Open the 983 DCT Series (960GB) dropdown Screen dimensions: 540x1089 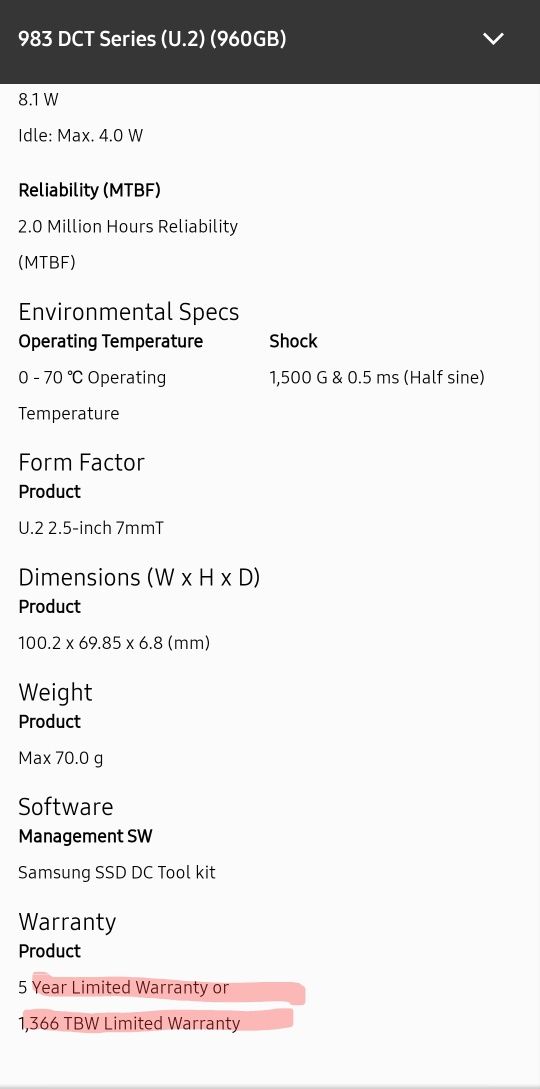pyautogui.click(x=270, y=40)
